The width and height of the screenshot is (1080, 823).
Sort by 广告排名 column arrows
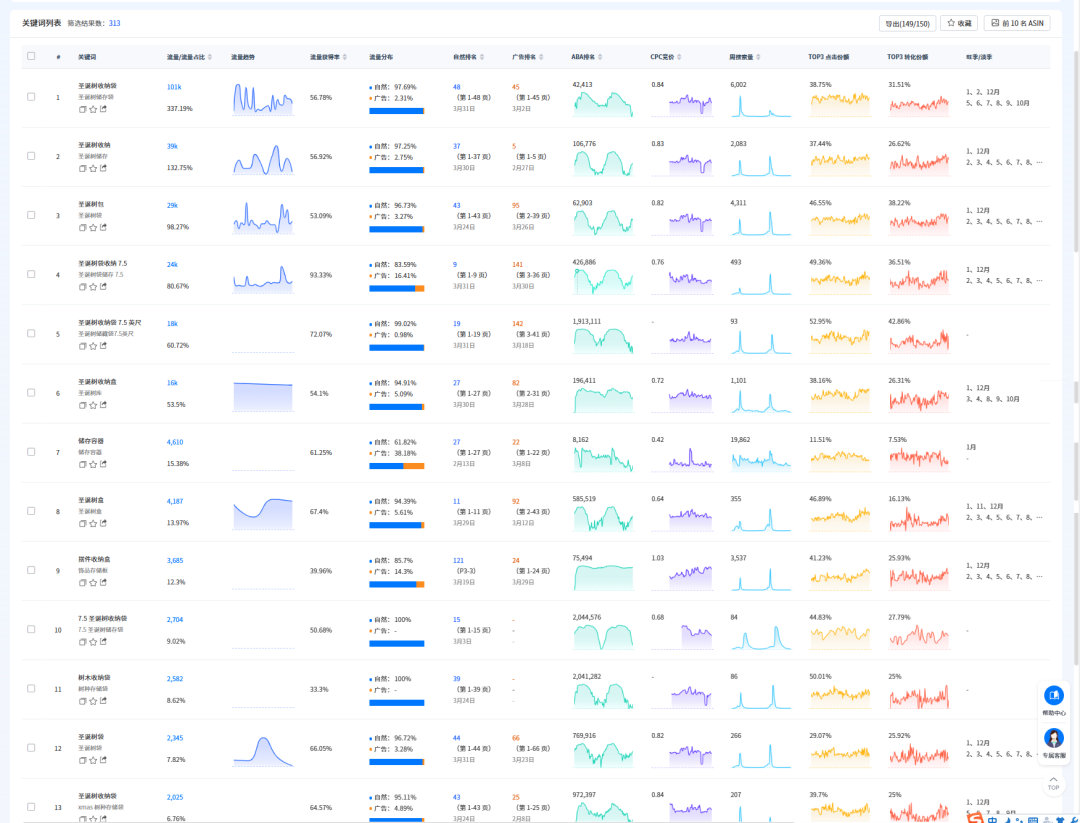tap(541, 57)
